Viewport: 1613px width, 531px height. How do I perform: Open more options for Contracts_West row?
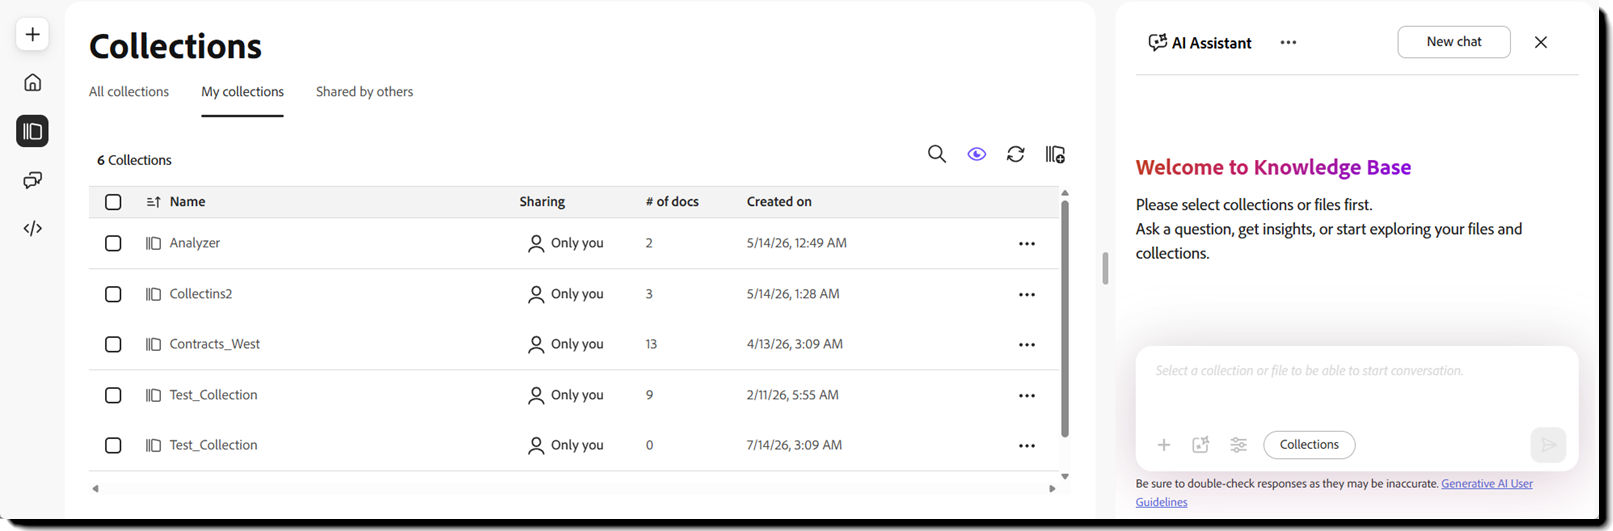point(1026,345)
